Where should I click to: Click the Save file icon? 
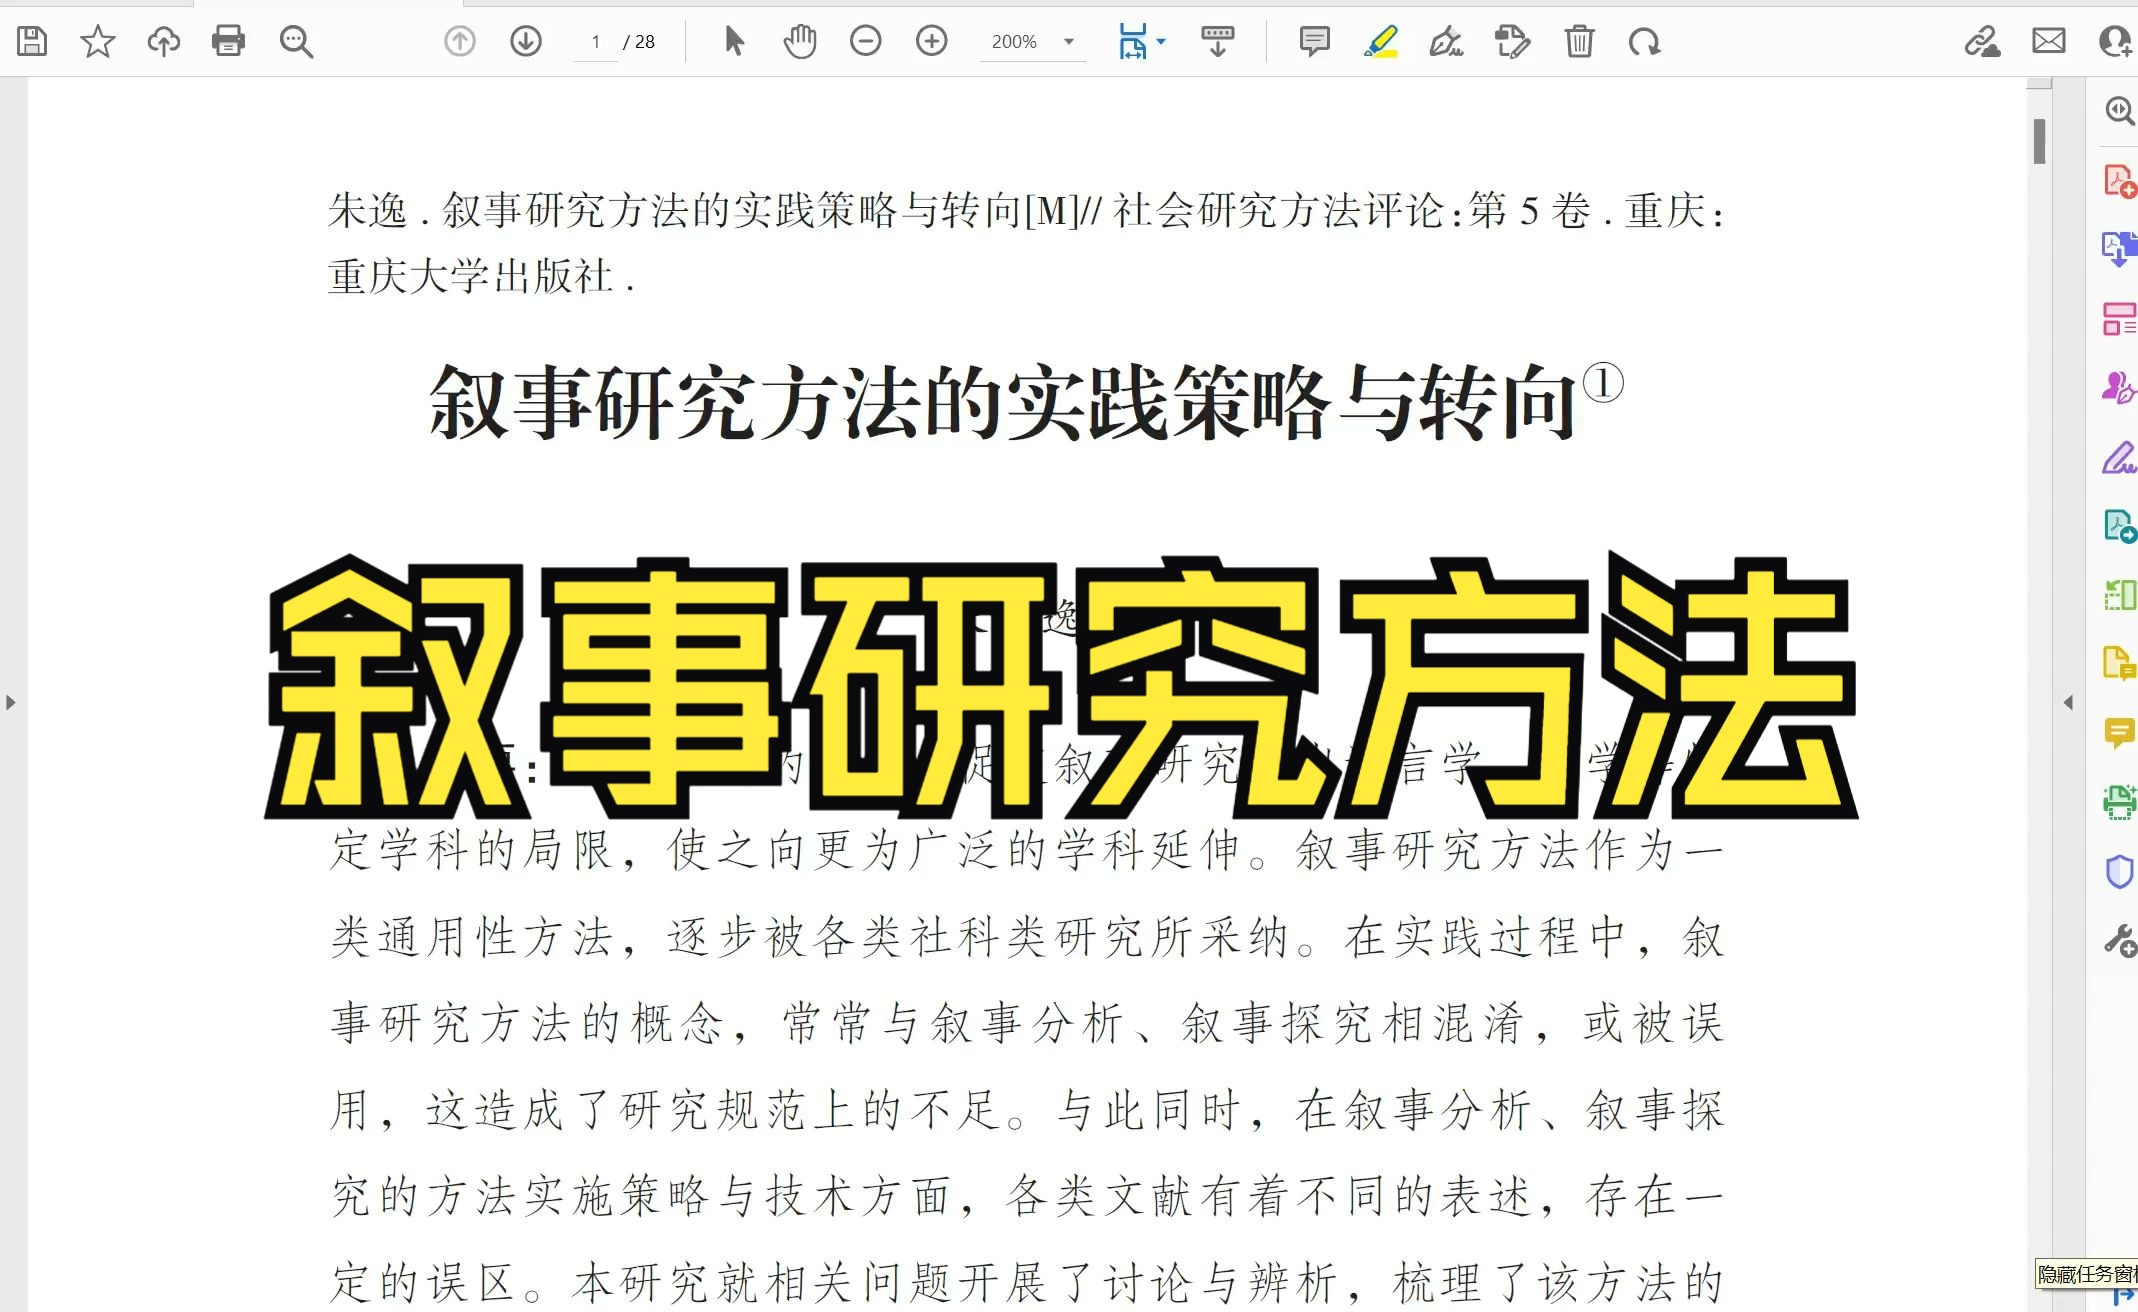(x=32, y=41)
